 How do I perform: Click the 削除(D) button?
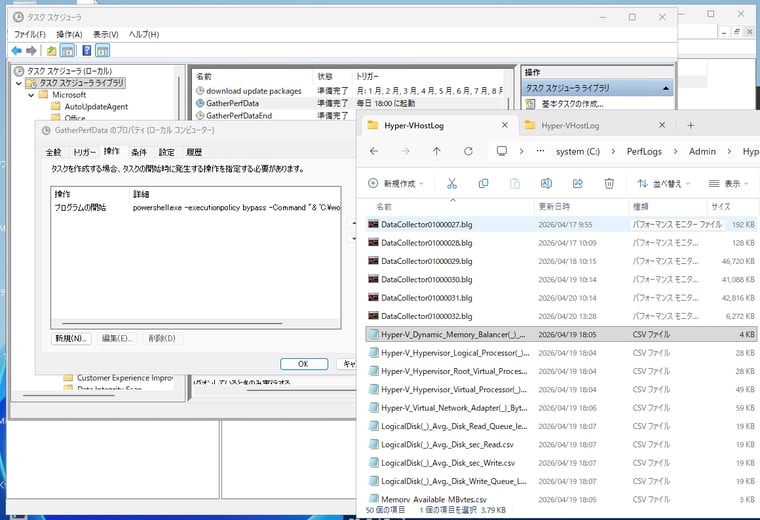tap(162, 338)
